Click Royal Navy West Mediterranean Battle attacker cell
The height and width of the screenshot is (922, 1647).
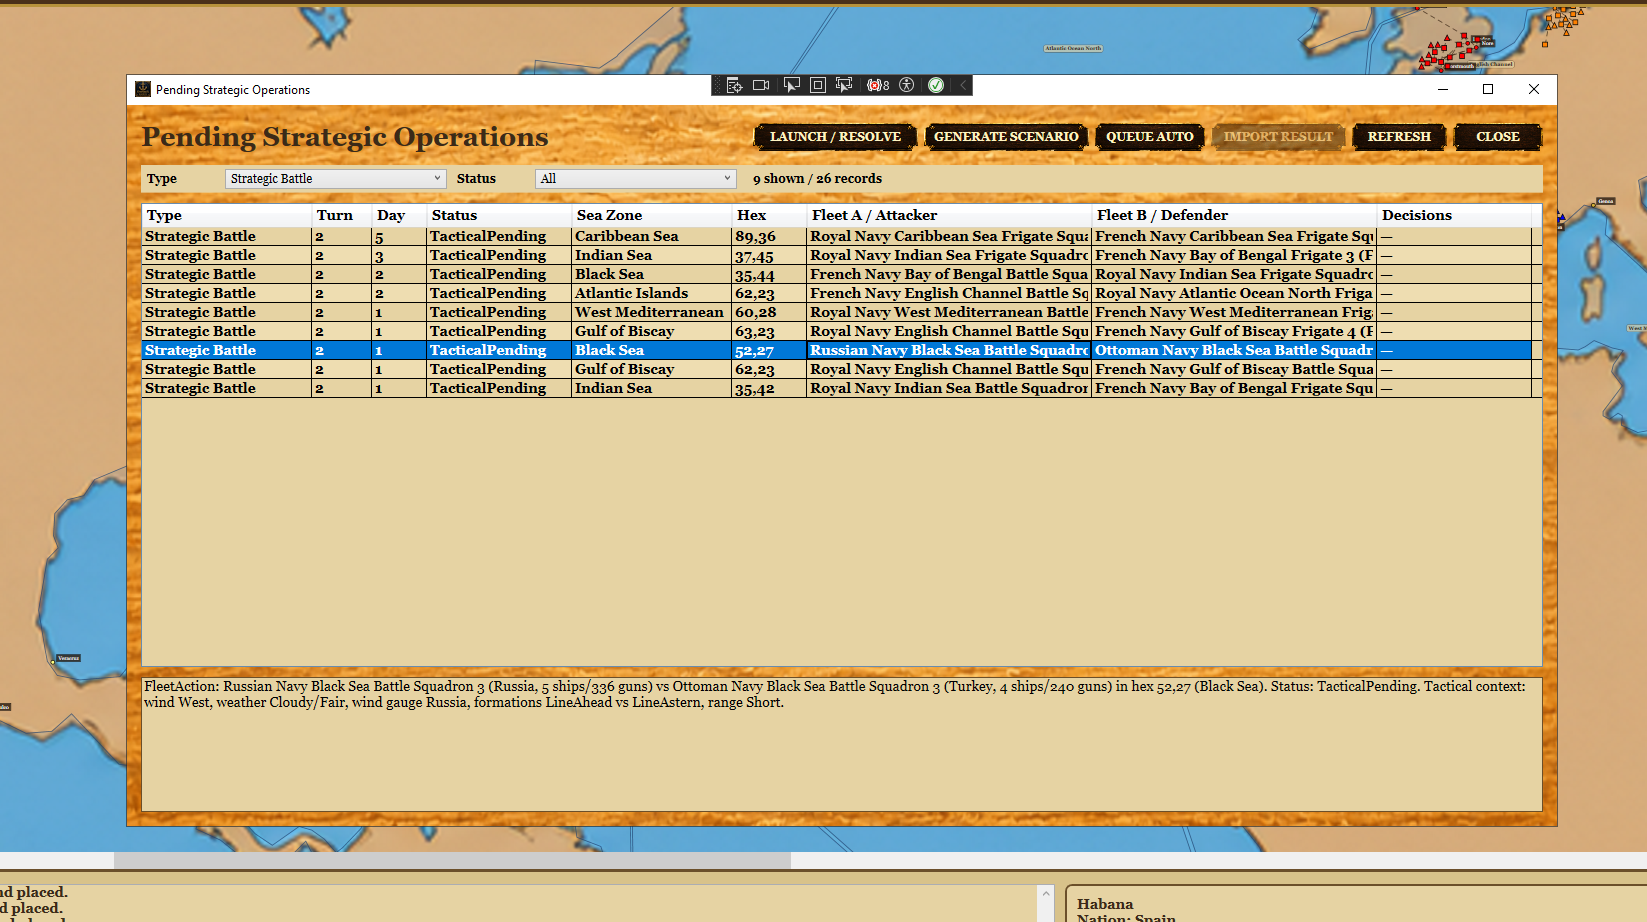click(x=949, y=312)
